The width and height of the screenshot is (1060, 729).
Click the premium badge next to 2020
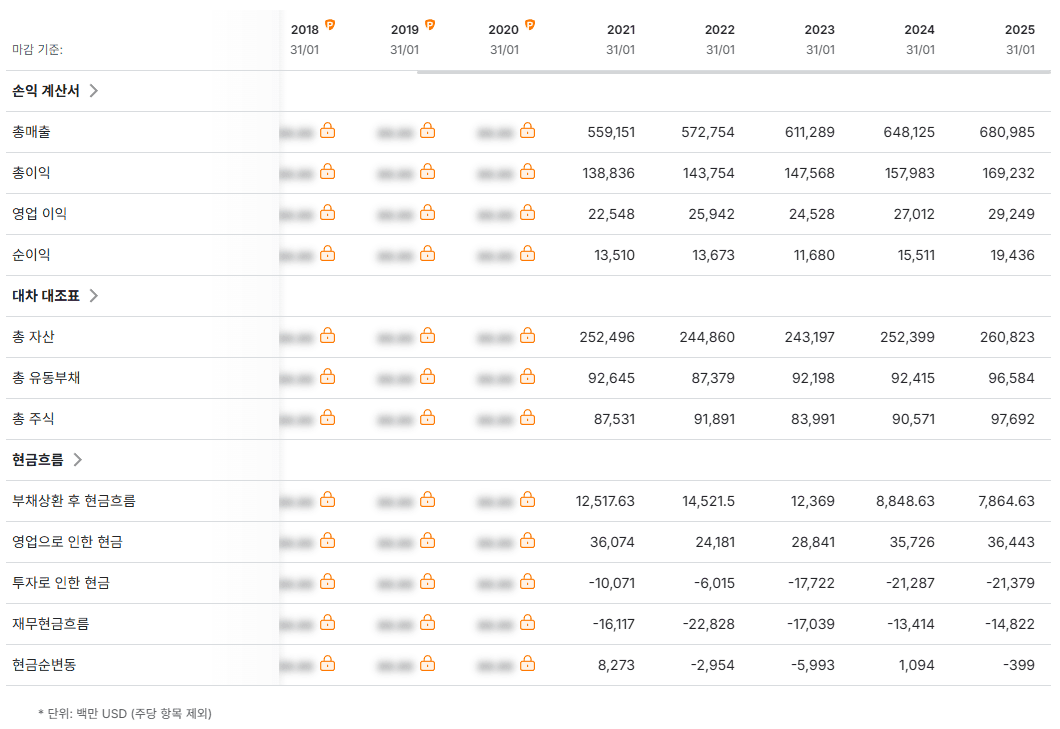[530, 25]
